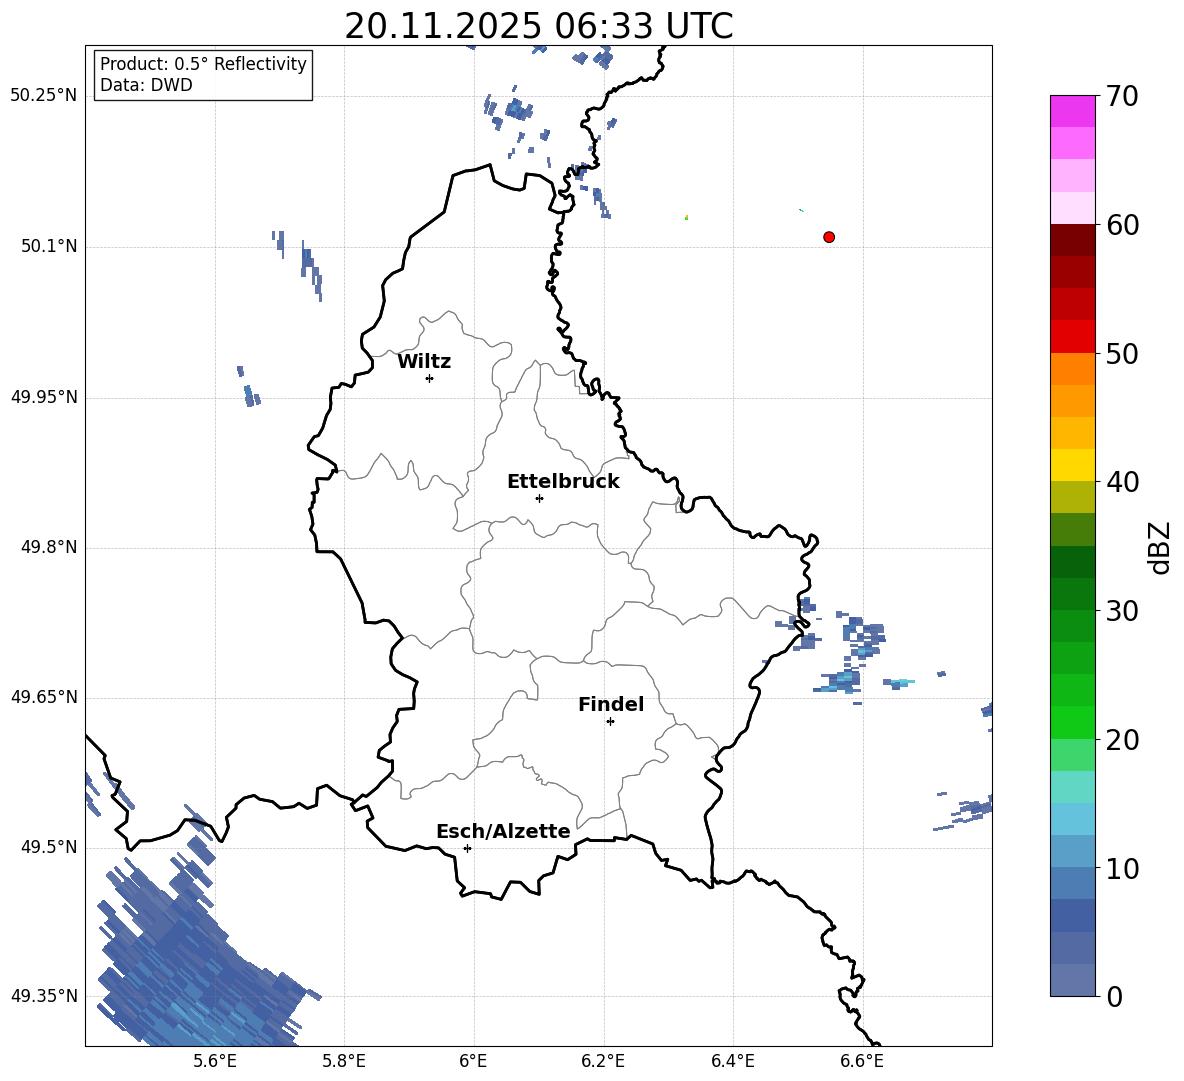The image size is (1184, 1081).
Task: Click the 49.35°N latitude tick label
Action: tap(44, 996)
